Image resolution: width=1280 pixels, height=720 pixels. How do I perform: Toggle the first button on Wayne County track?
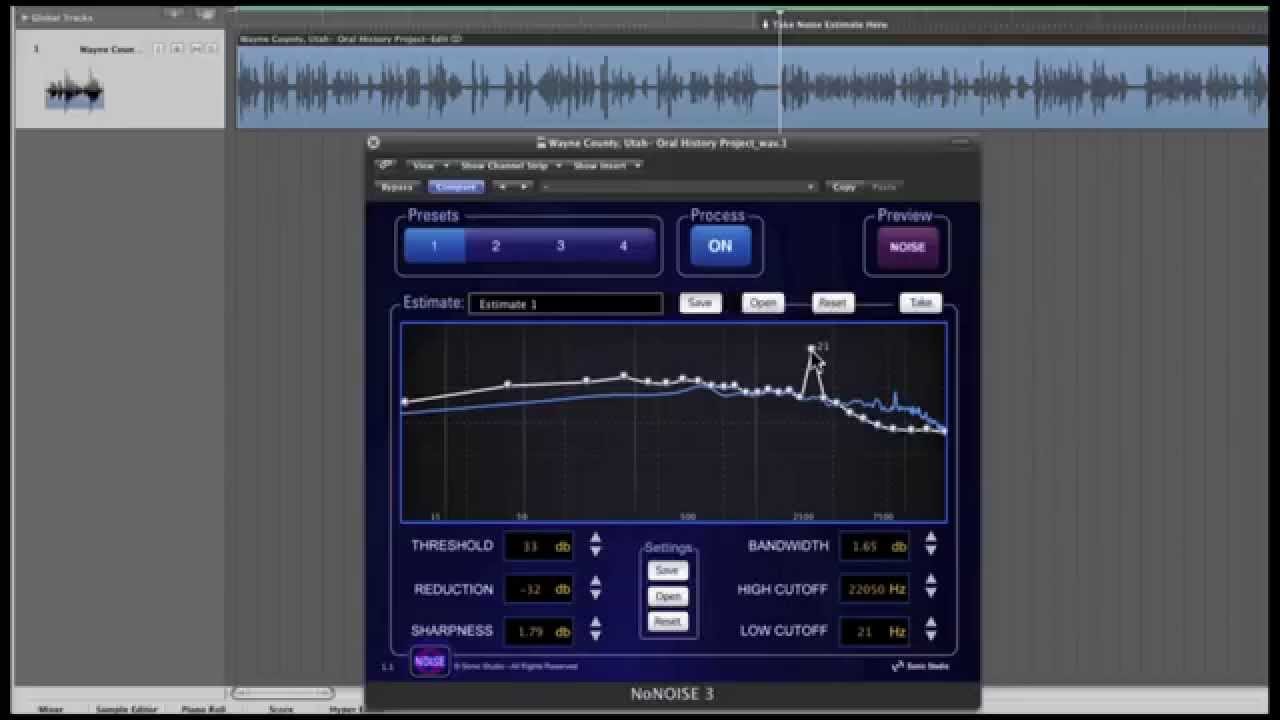158,49
